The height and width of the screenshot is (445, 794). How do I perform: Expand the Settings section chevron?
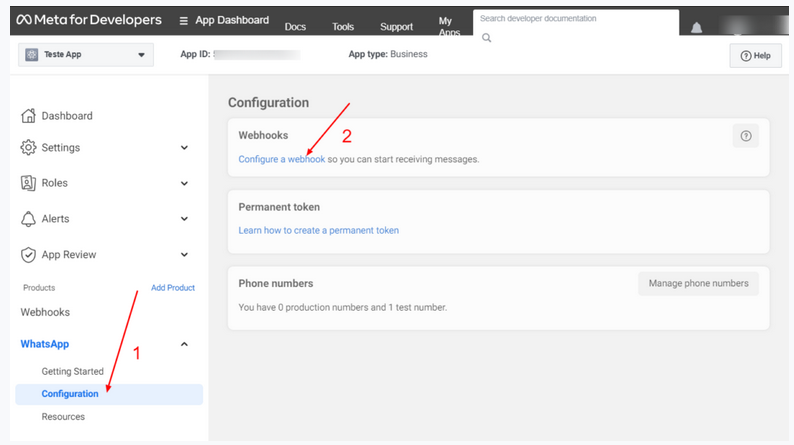pos(184,148)
